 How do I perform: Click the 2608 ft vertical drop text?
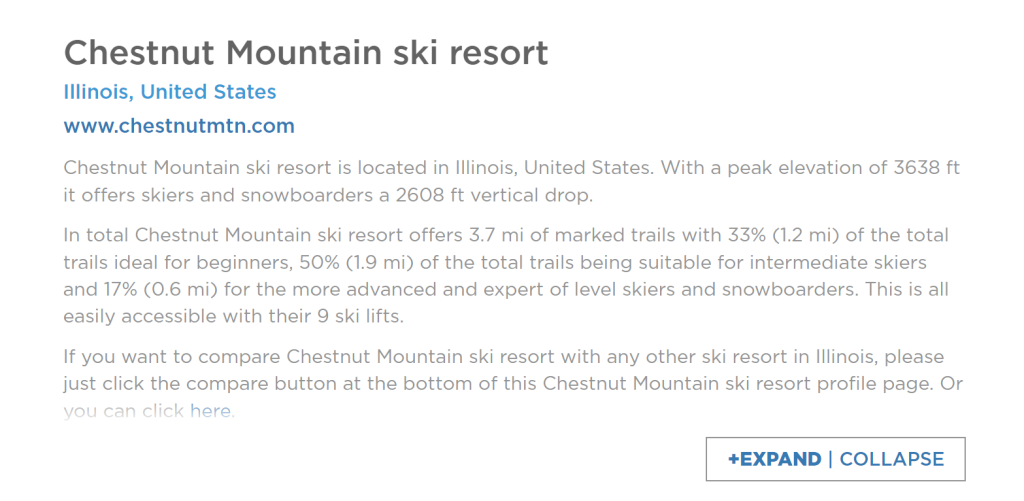pos(429,196)
